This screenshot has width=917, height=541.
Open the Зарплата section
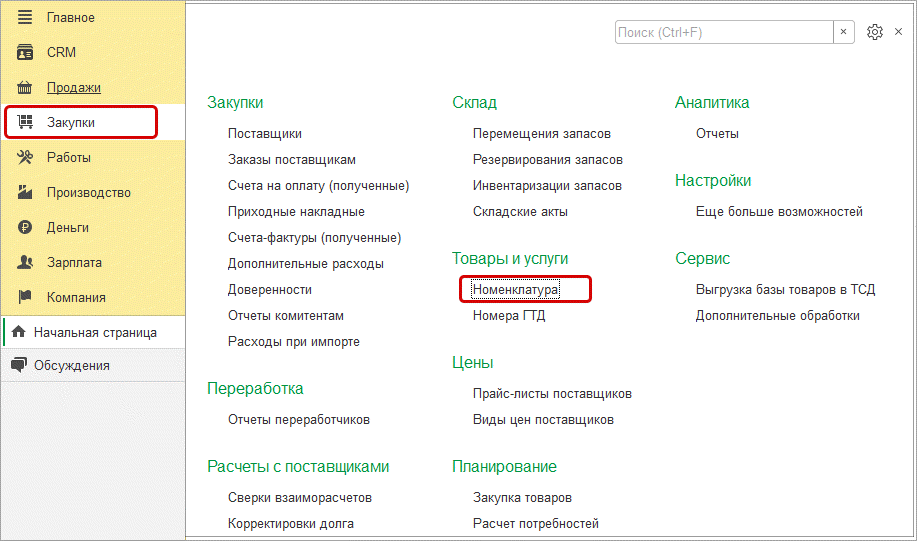pos(74,263)
